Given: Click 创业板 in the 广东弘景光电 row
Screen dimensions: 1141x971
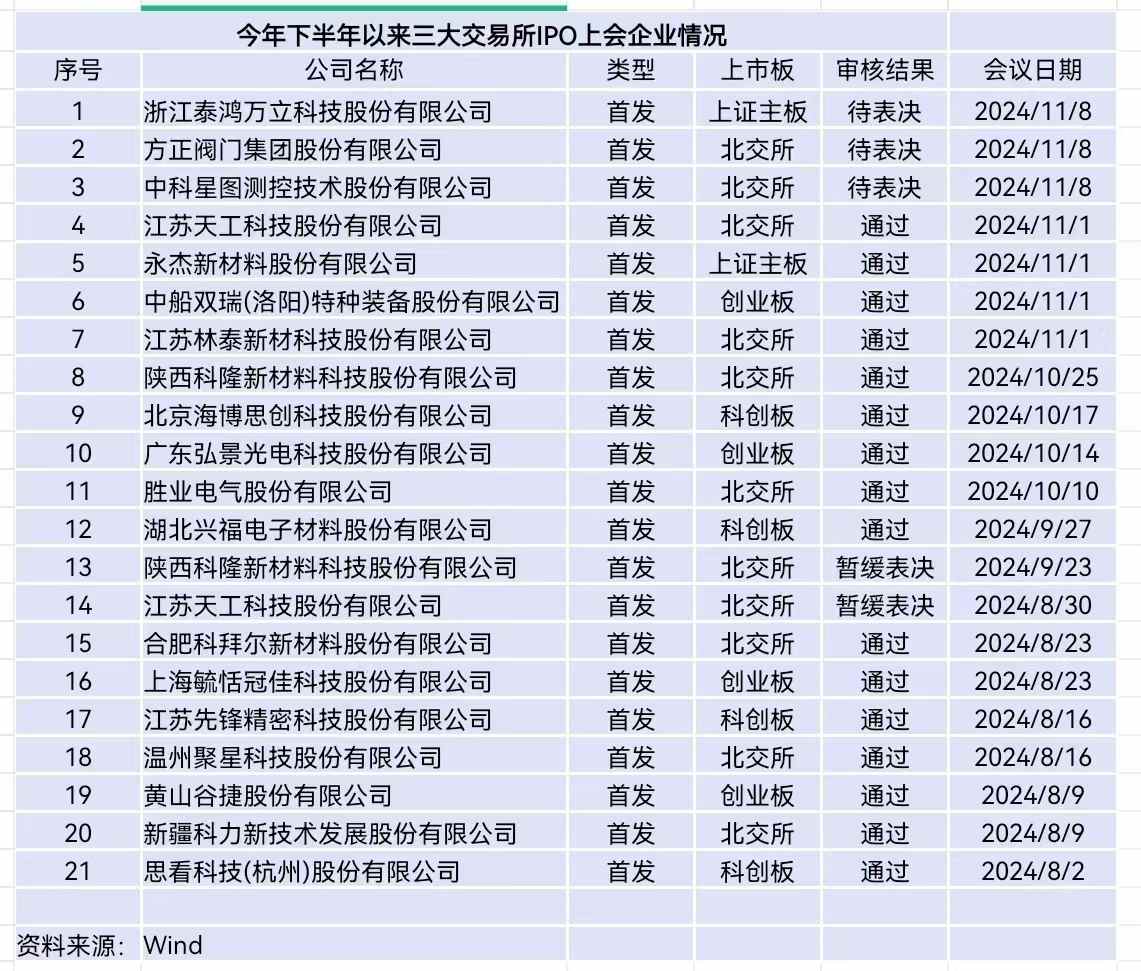Looking at the screenshot, I should 758,453.
